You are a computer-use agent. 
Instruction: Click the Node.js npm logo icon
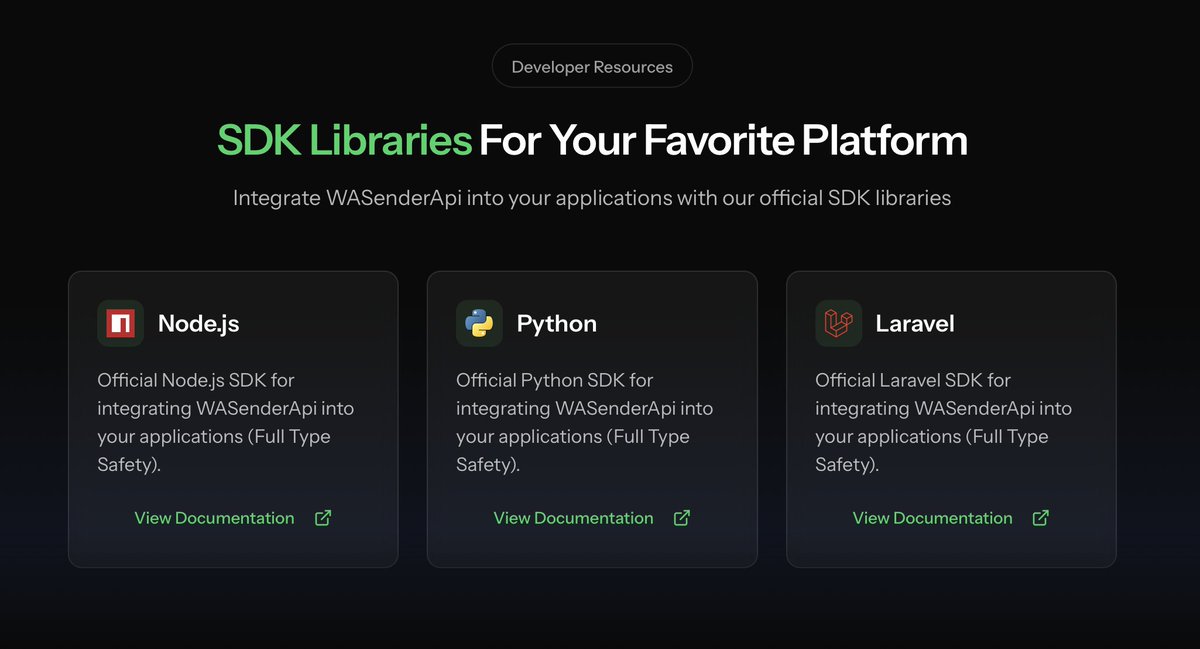(120, 323)
